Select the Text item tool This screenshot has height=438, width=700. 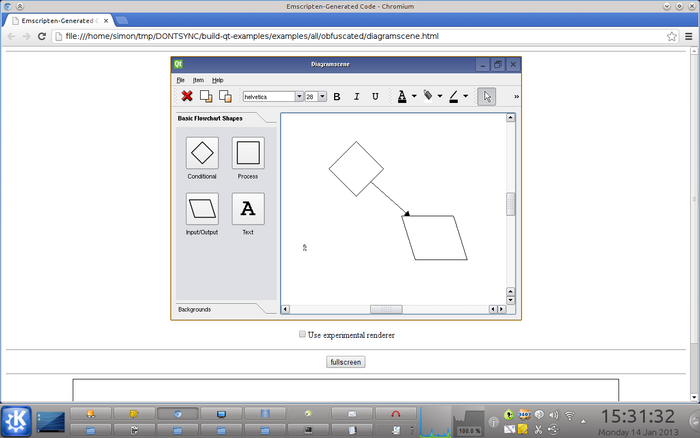pos(248,209)
